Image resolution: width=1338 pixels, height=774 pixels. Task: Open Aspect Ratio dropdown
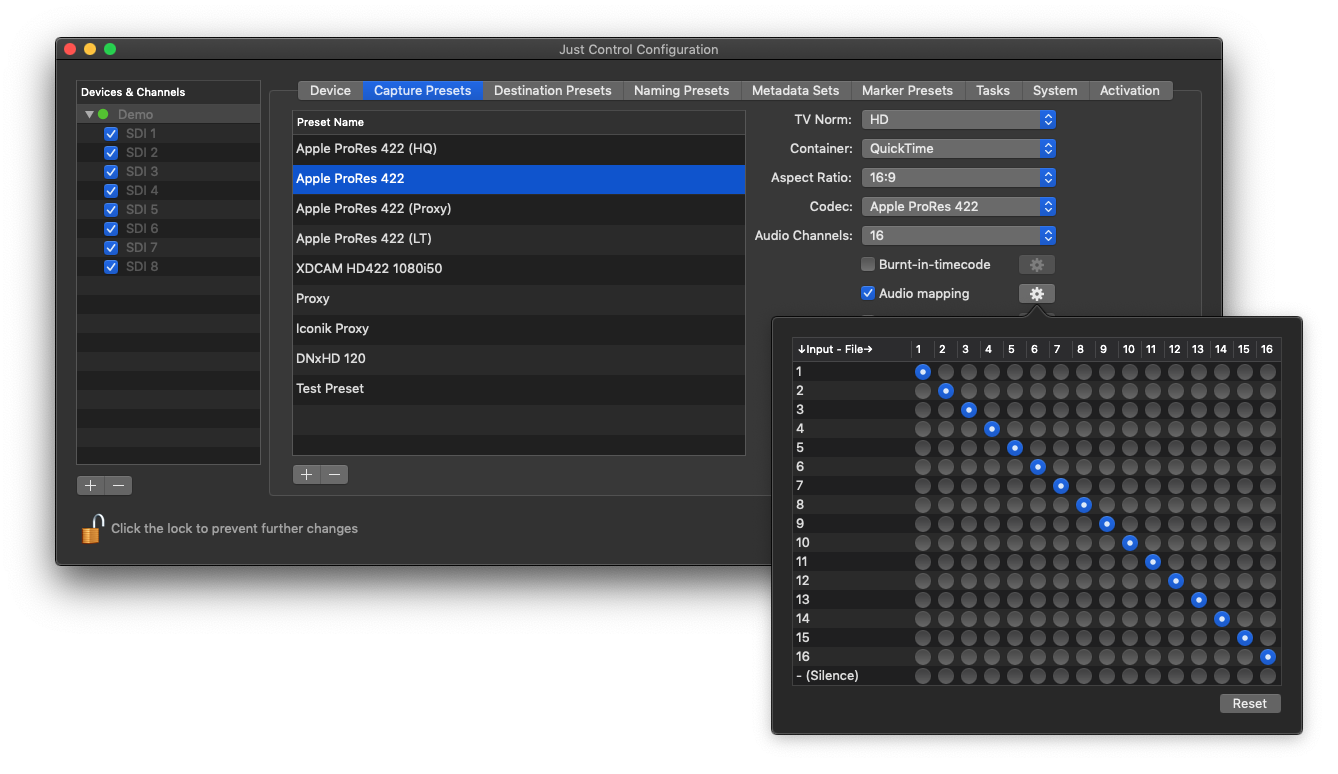pyautogui.click(x=959, y=177)
